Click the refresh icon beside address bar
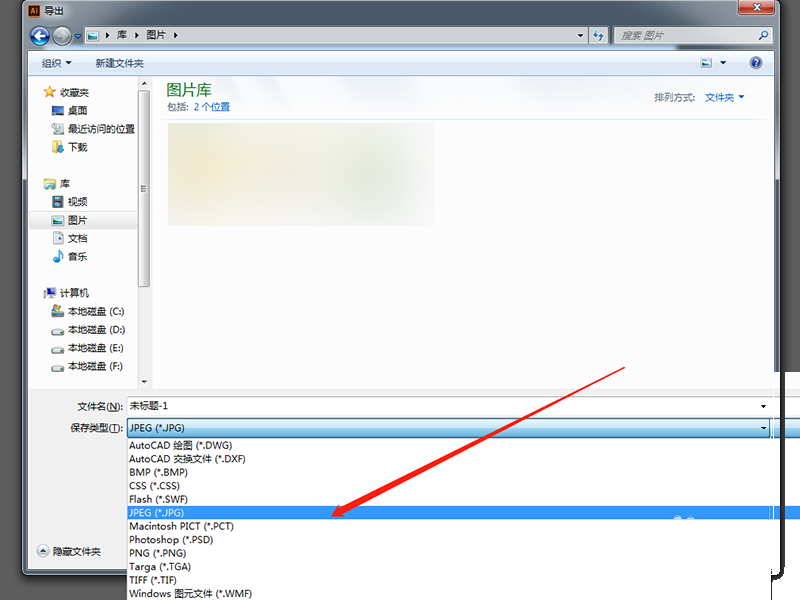This screenshot has width=800, height=600. click(598, 35)
